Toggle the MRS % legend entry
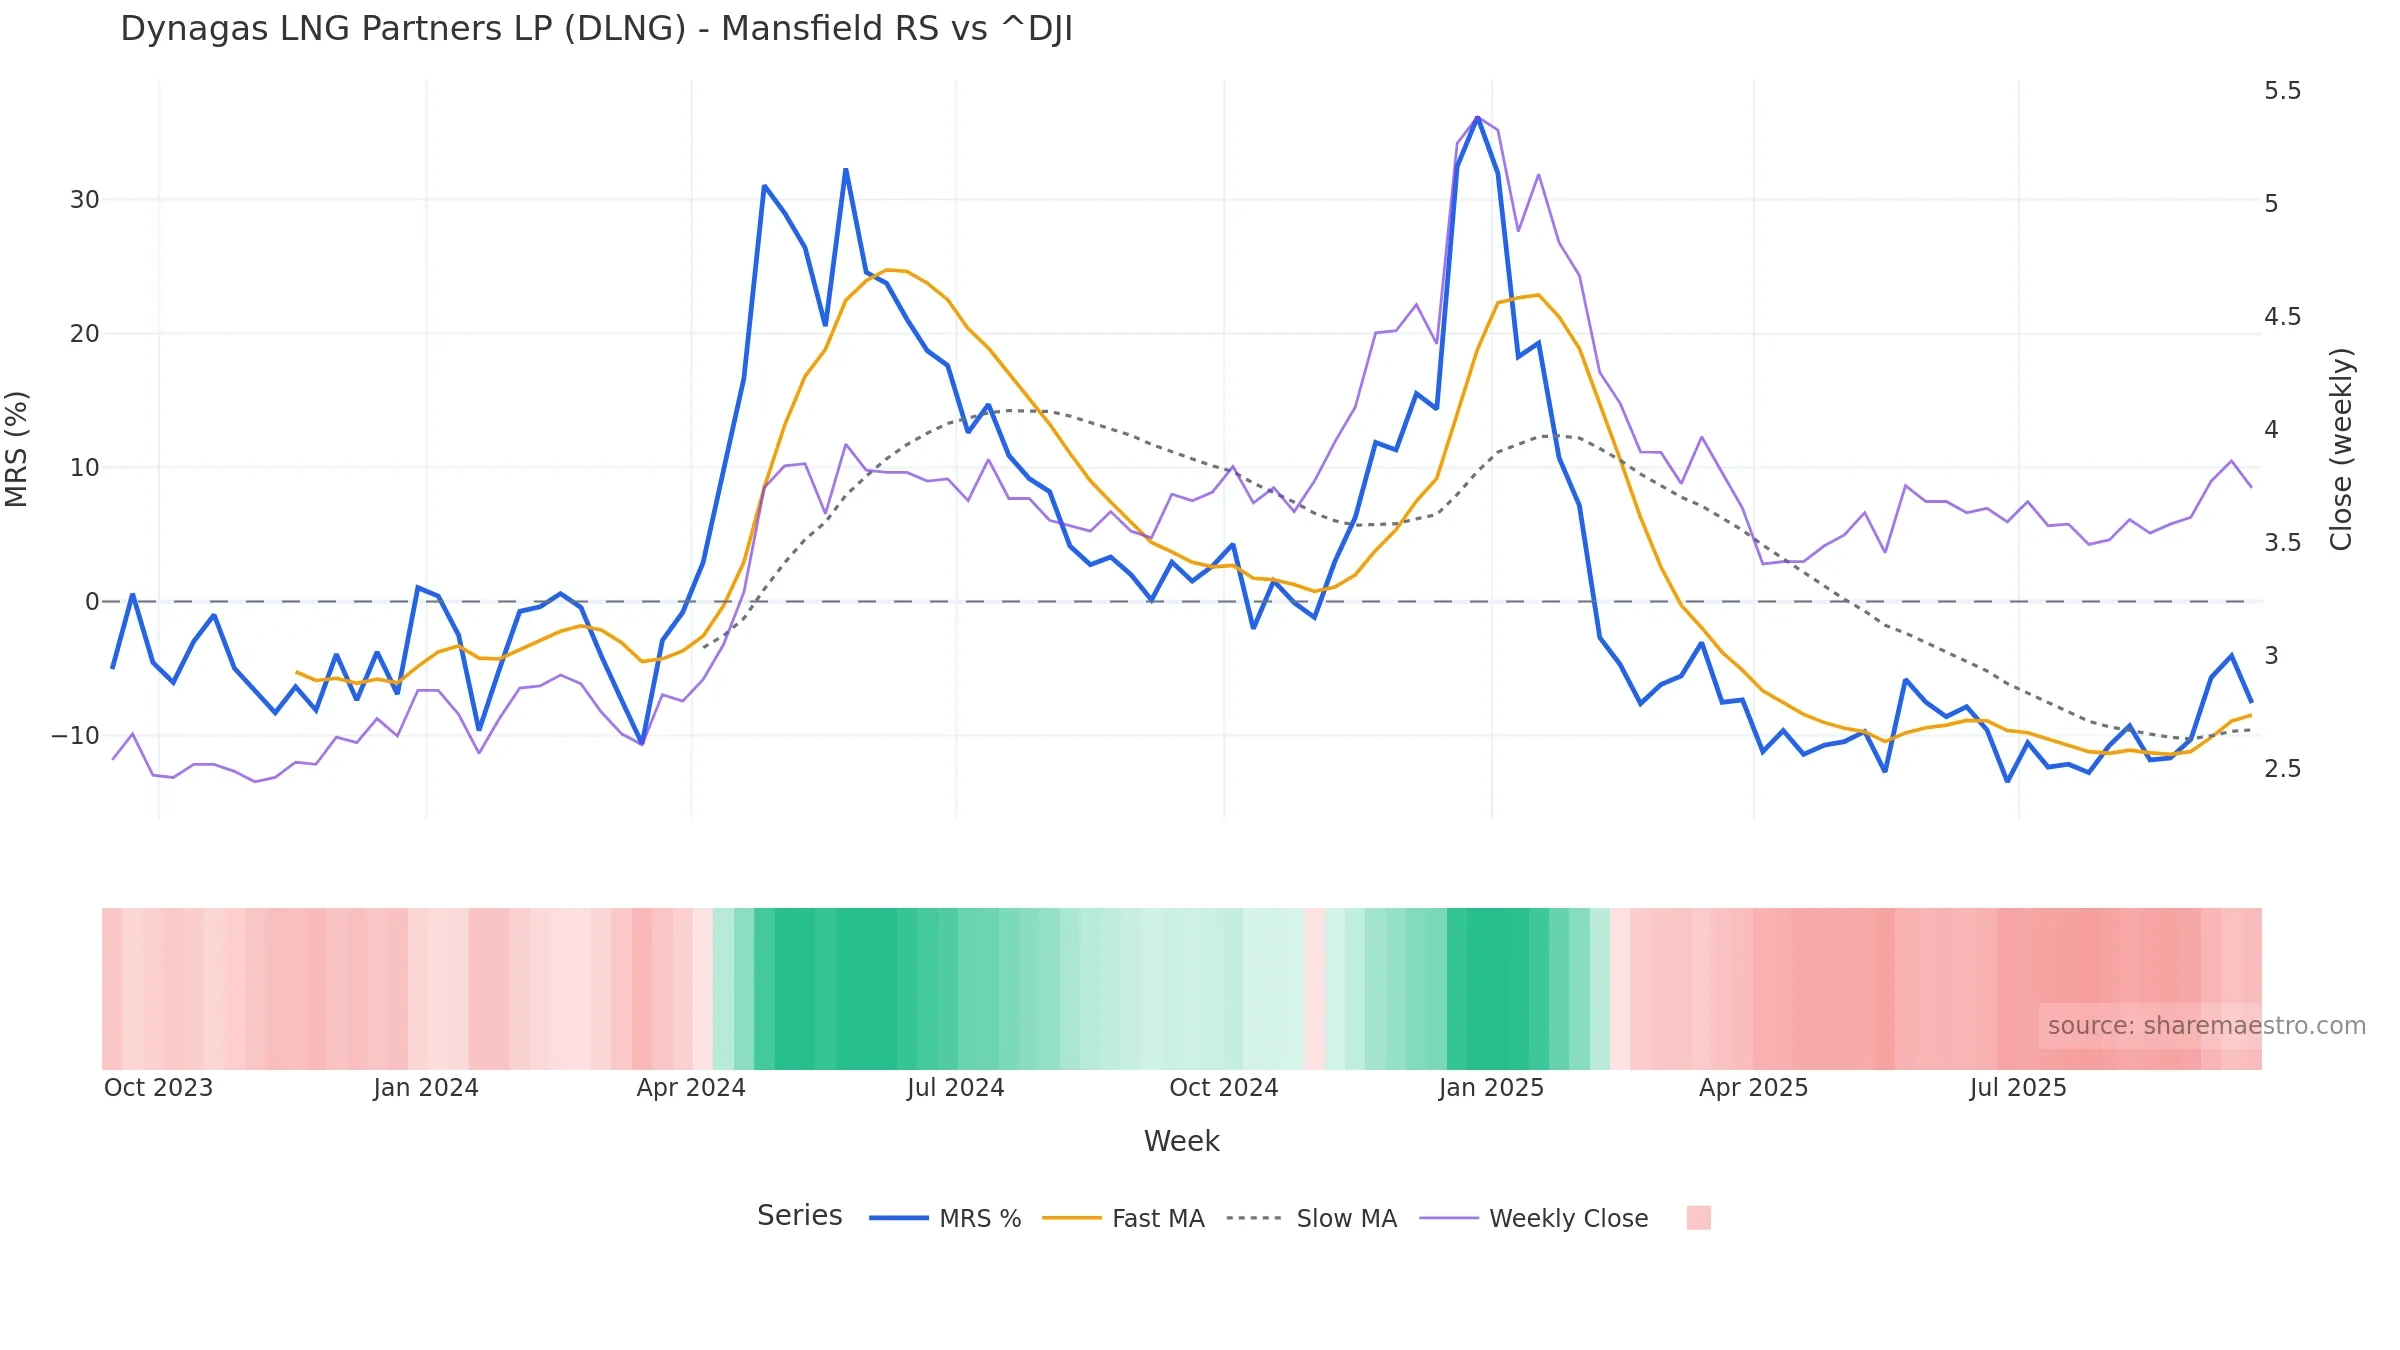 pyautogui.click(x=945, y=1218)
